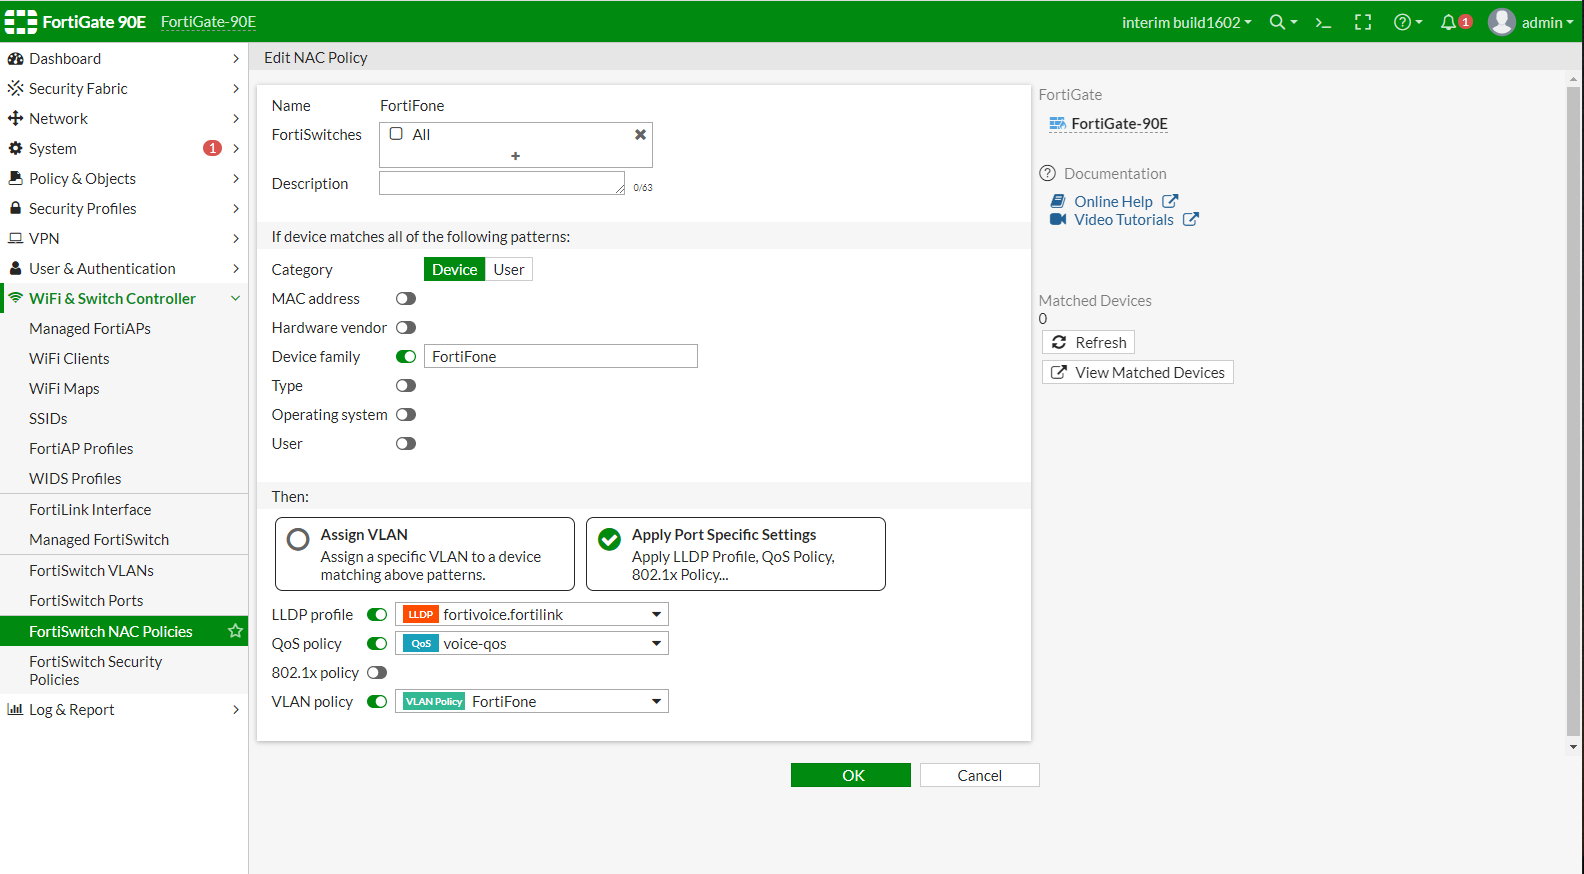
Task: Open the LLDP profile dropdown
Action: (x=532, y=615)
